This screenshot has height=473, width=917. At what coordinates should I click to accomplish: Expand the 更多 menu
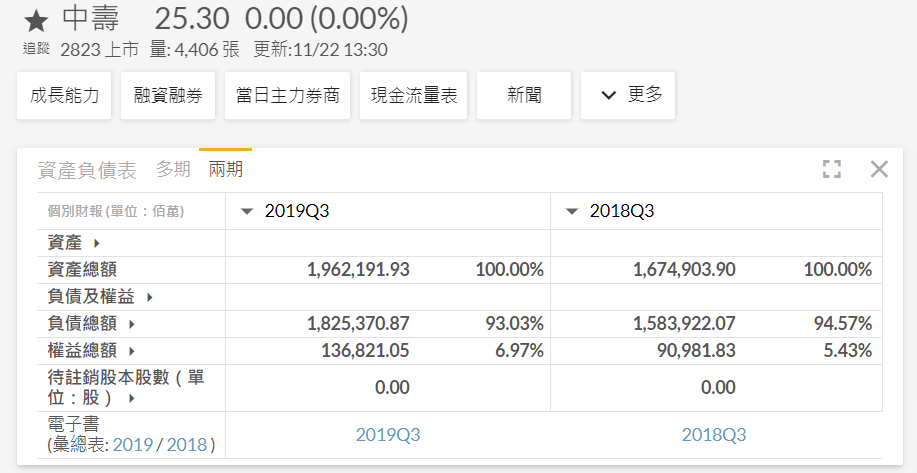(628, 95)
